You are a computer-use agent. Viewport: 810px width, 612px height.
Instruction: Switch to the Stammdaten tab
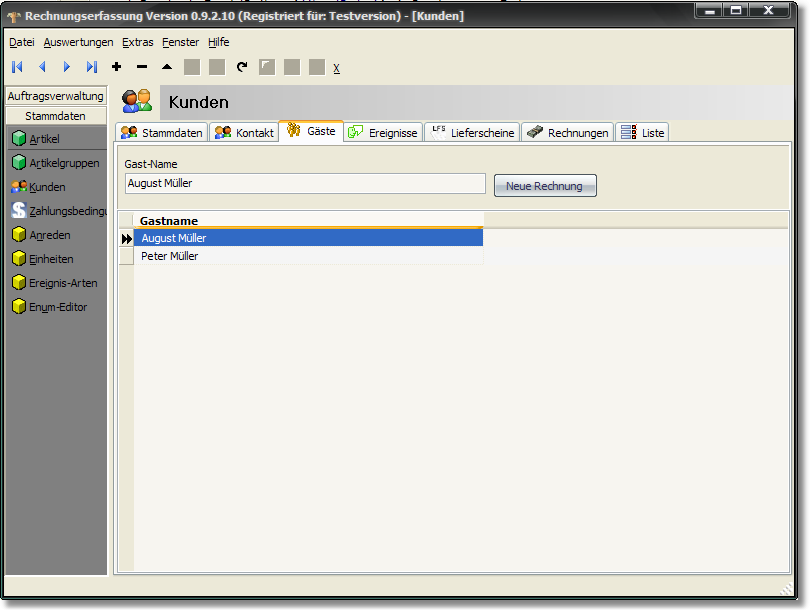pos(162,133)
